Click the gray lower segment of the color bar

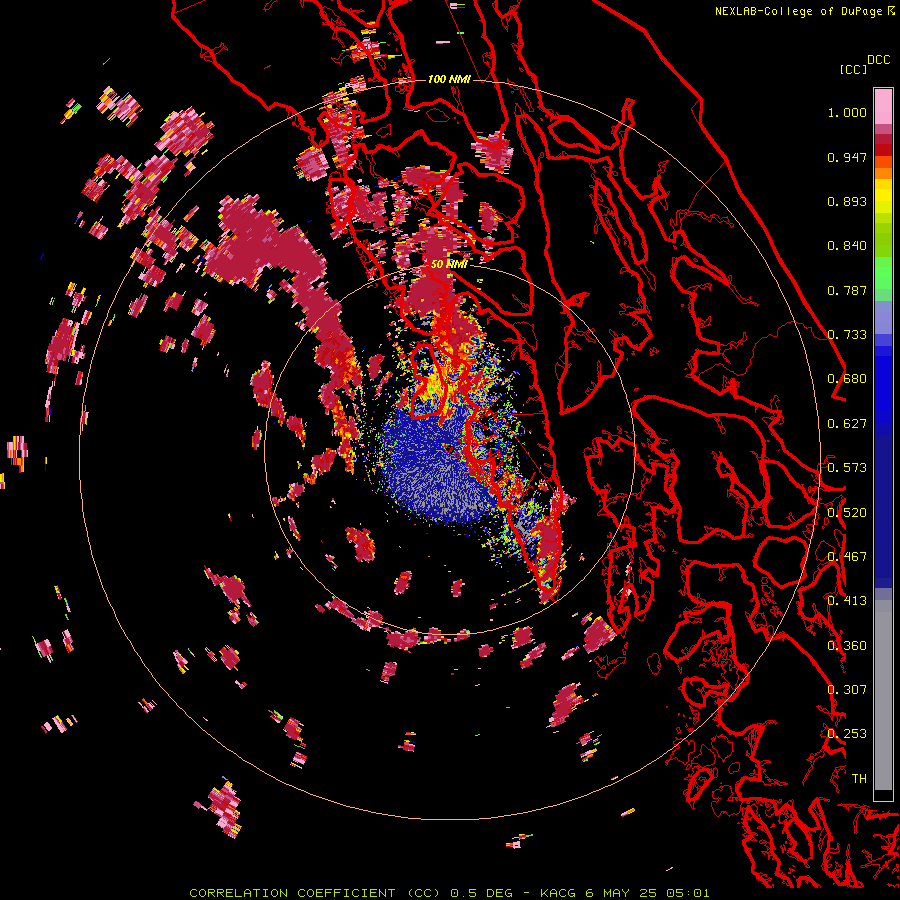point(883,695)
